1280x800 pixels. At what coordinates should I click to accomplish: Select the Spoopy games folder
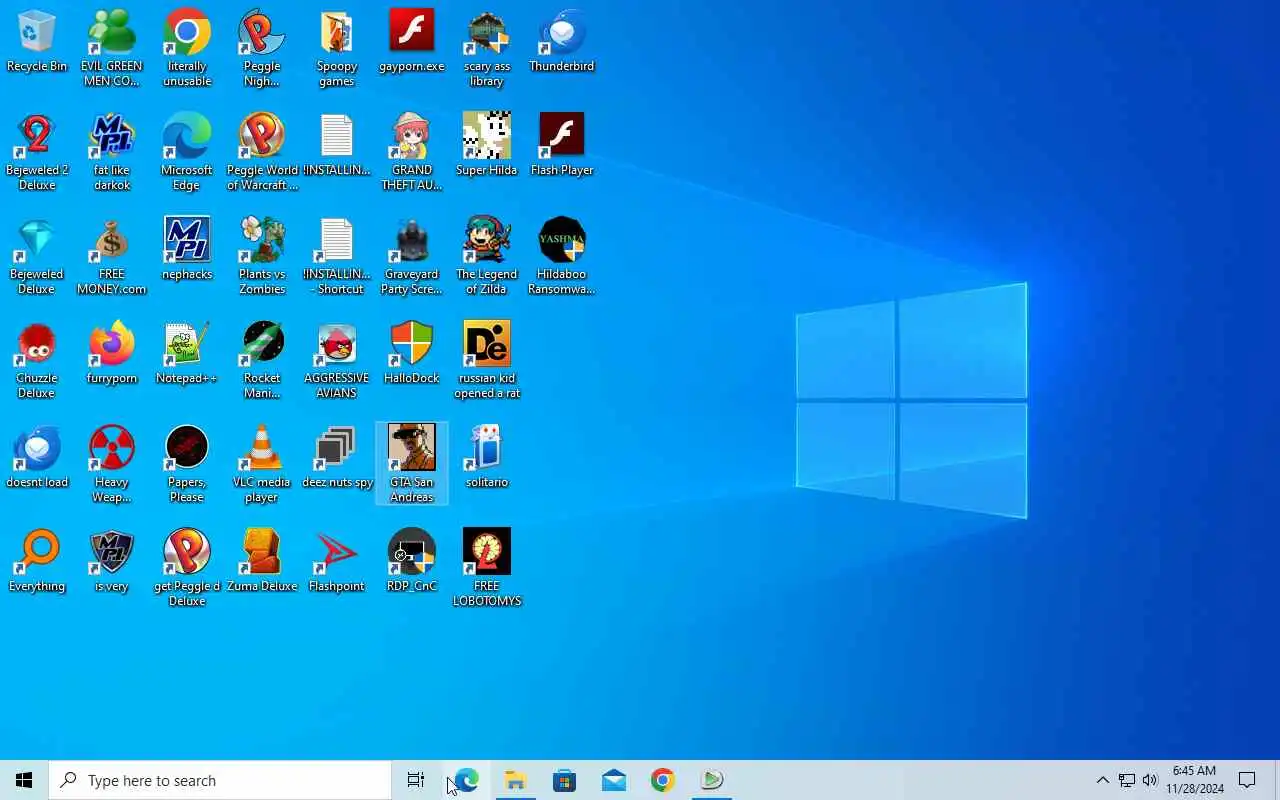tap(337, 48)
